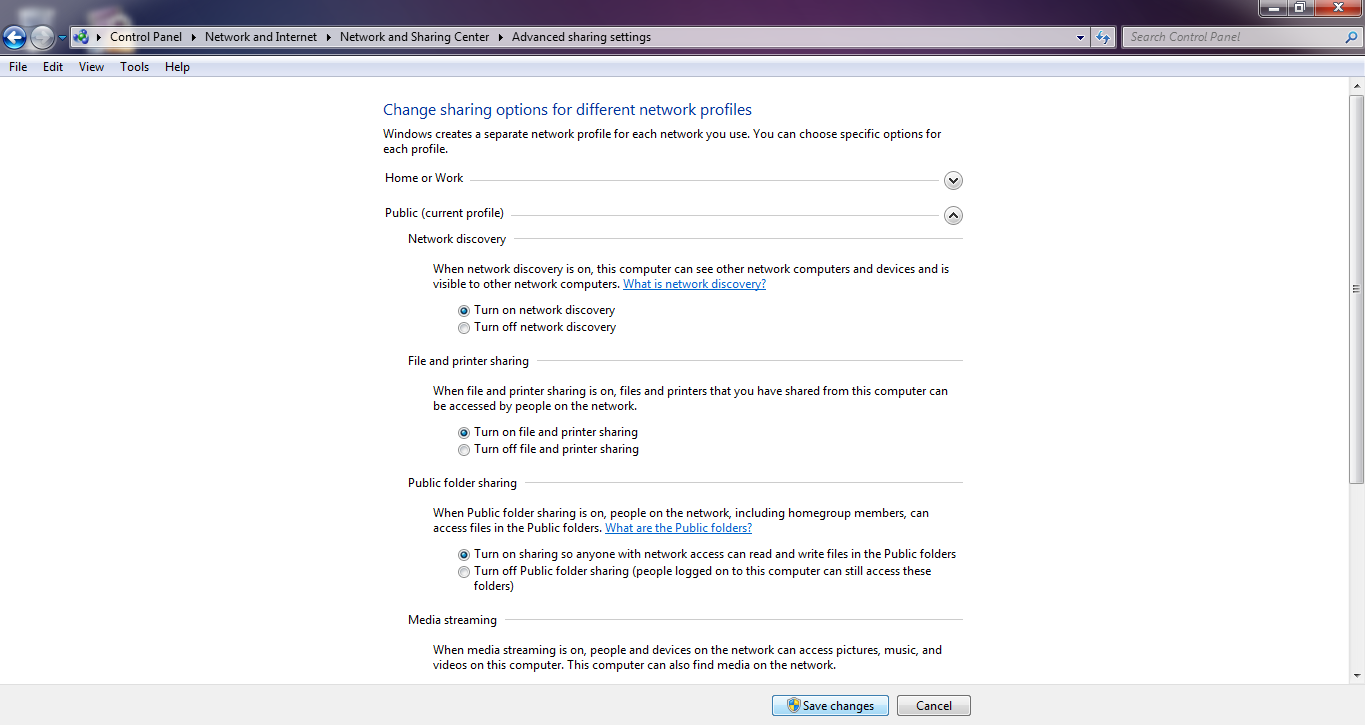Open the Tools menu

pyautogui.click(x=134, y=66)
